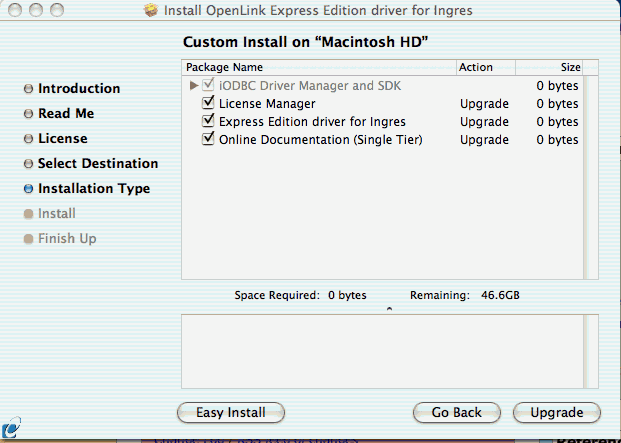
Task: Click the Installation Type blue step bullet
Action: [x=28, y=189]
